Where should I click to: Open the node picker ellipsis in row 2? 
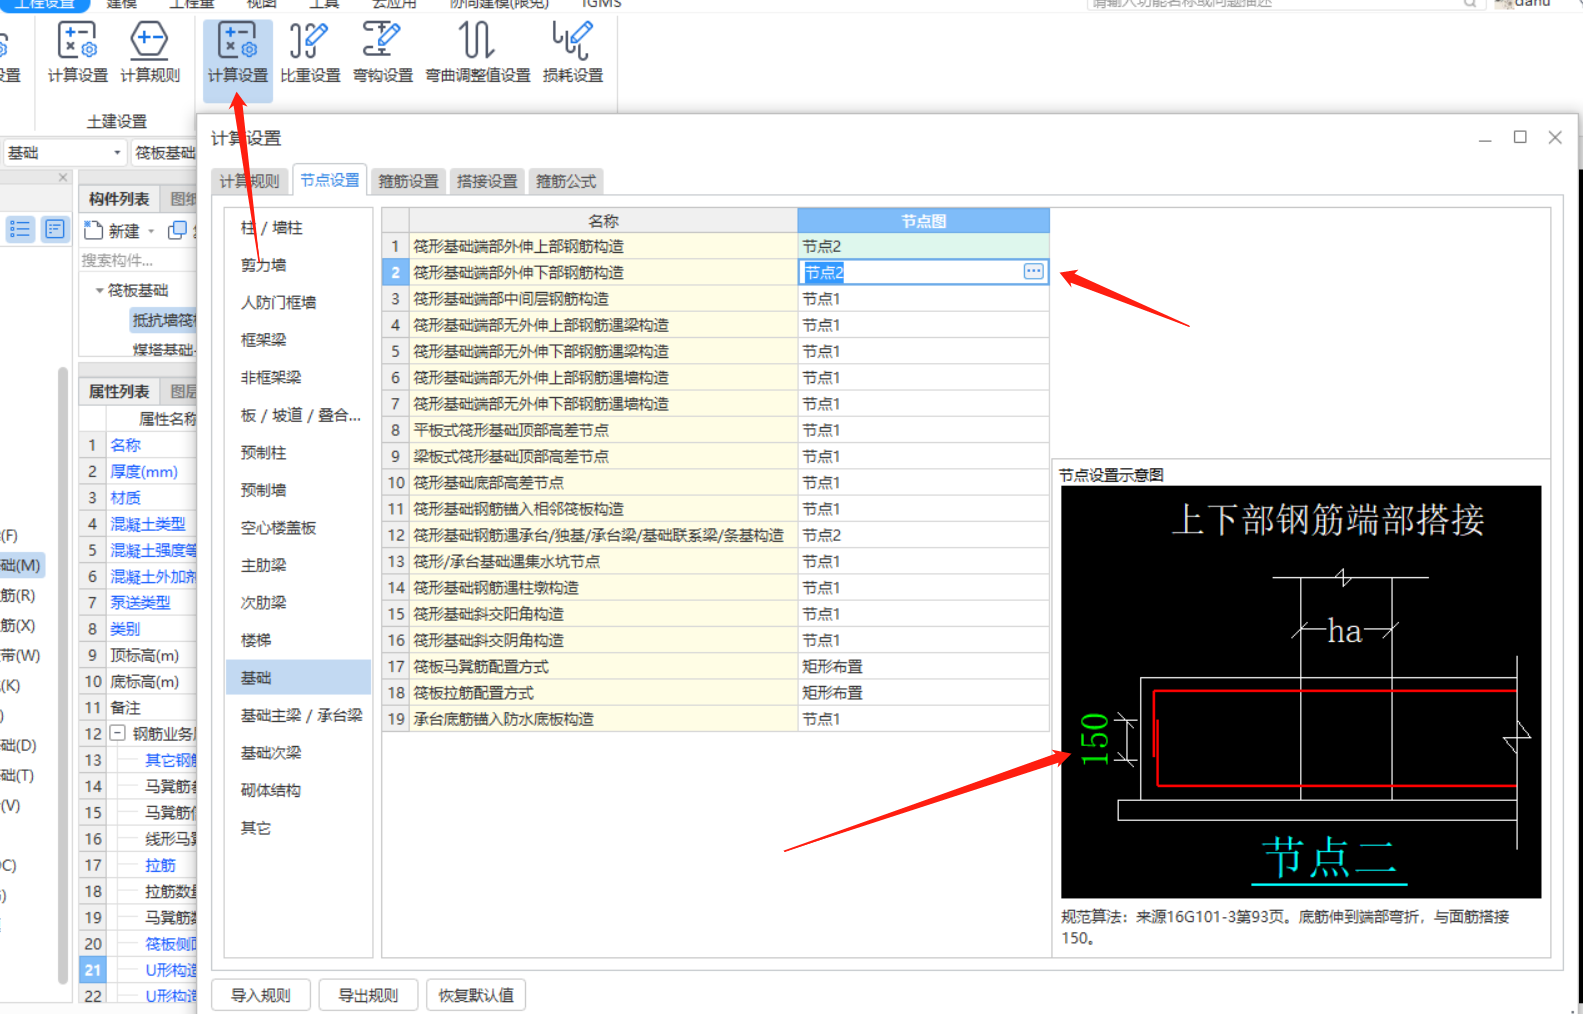[1033, 272]
